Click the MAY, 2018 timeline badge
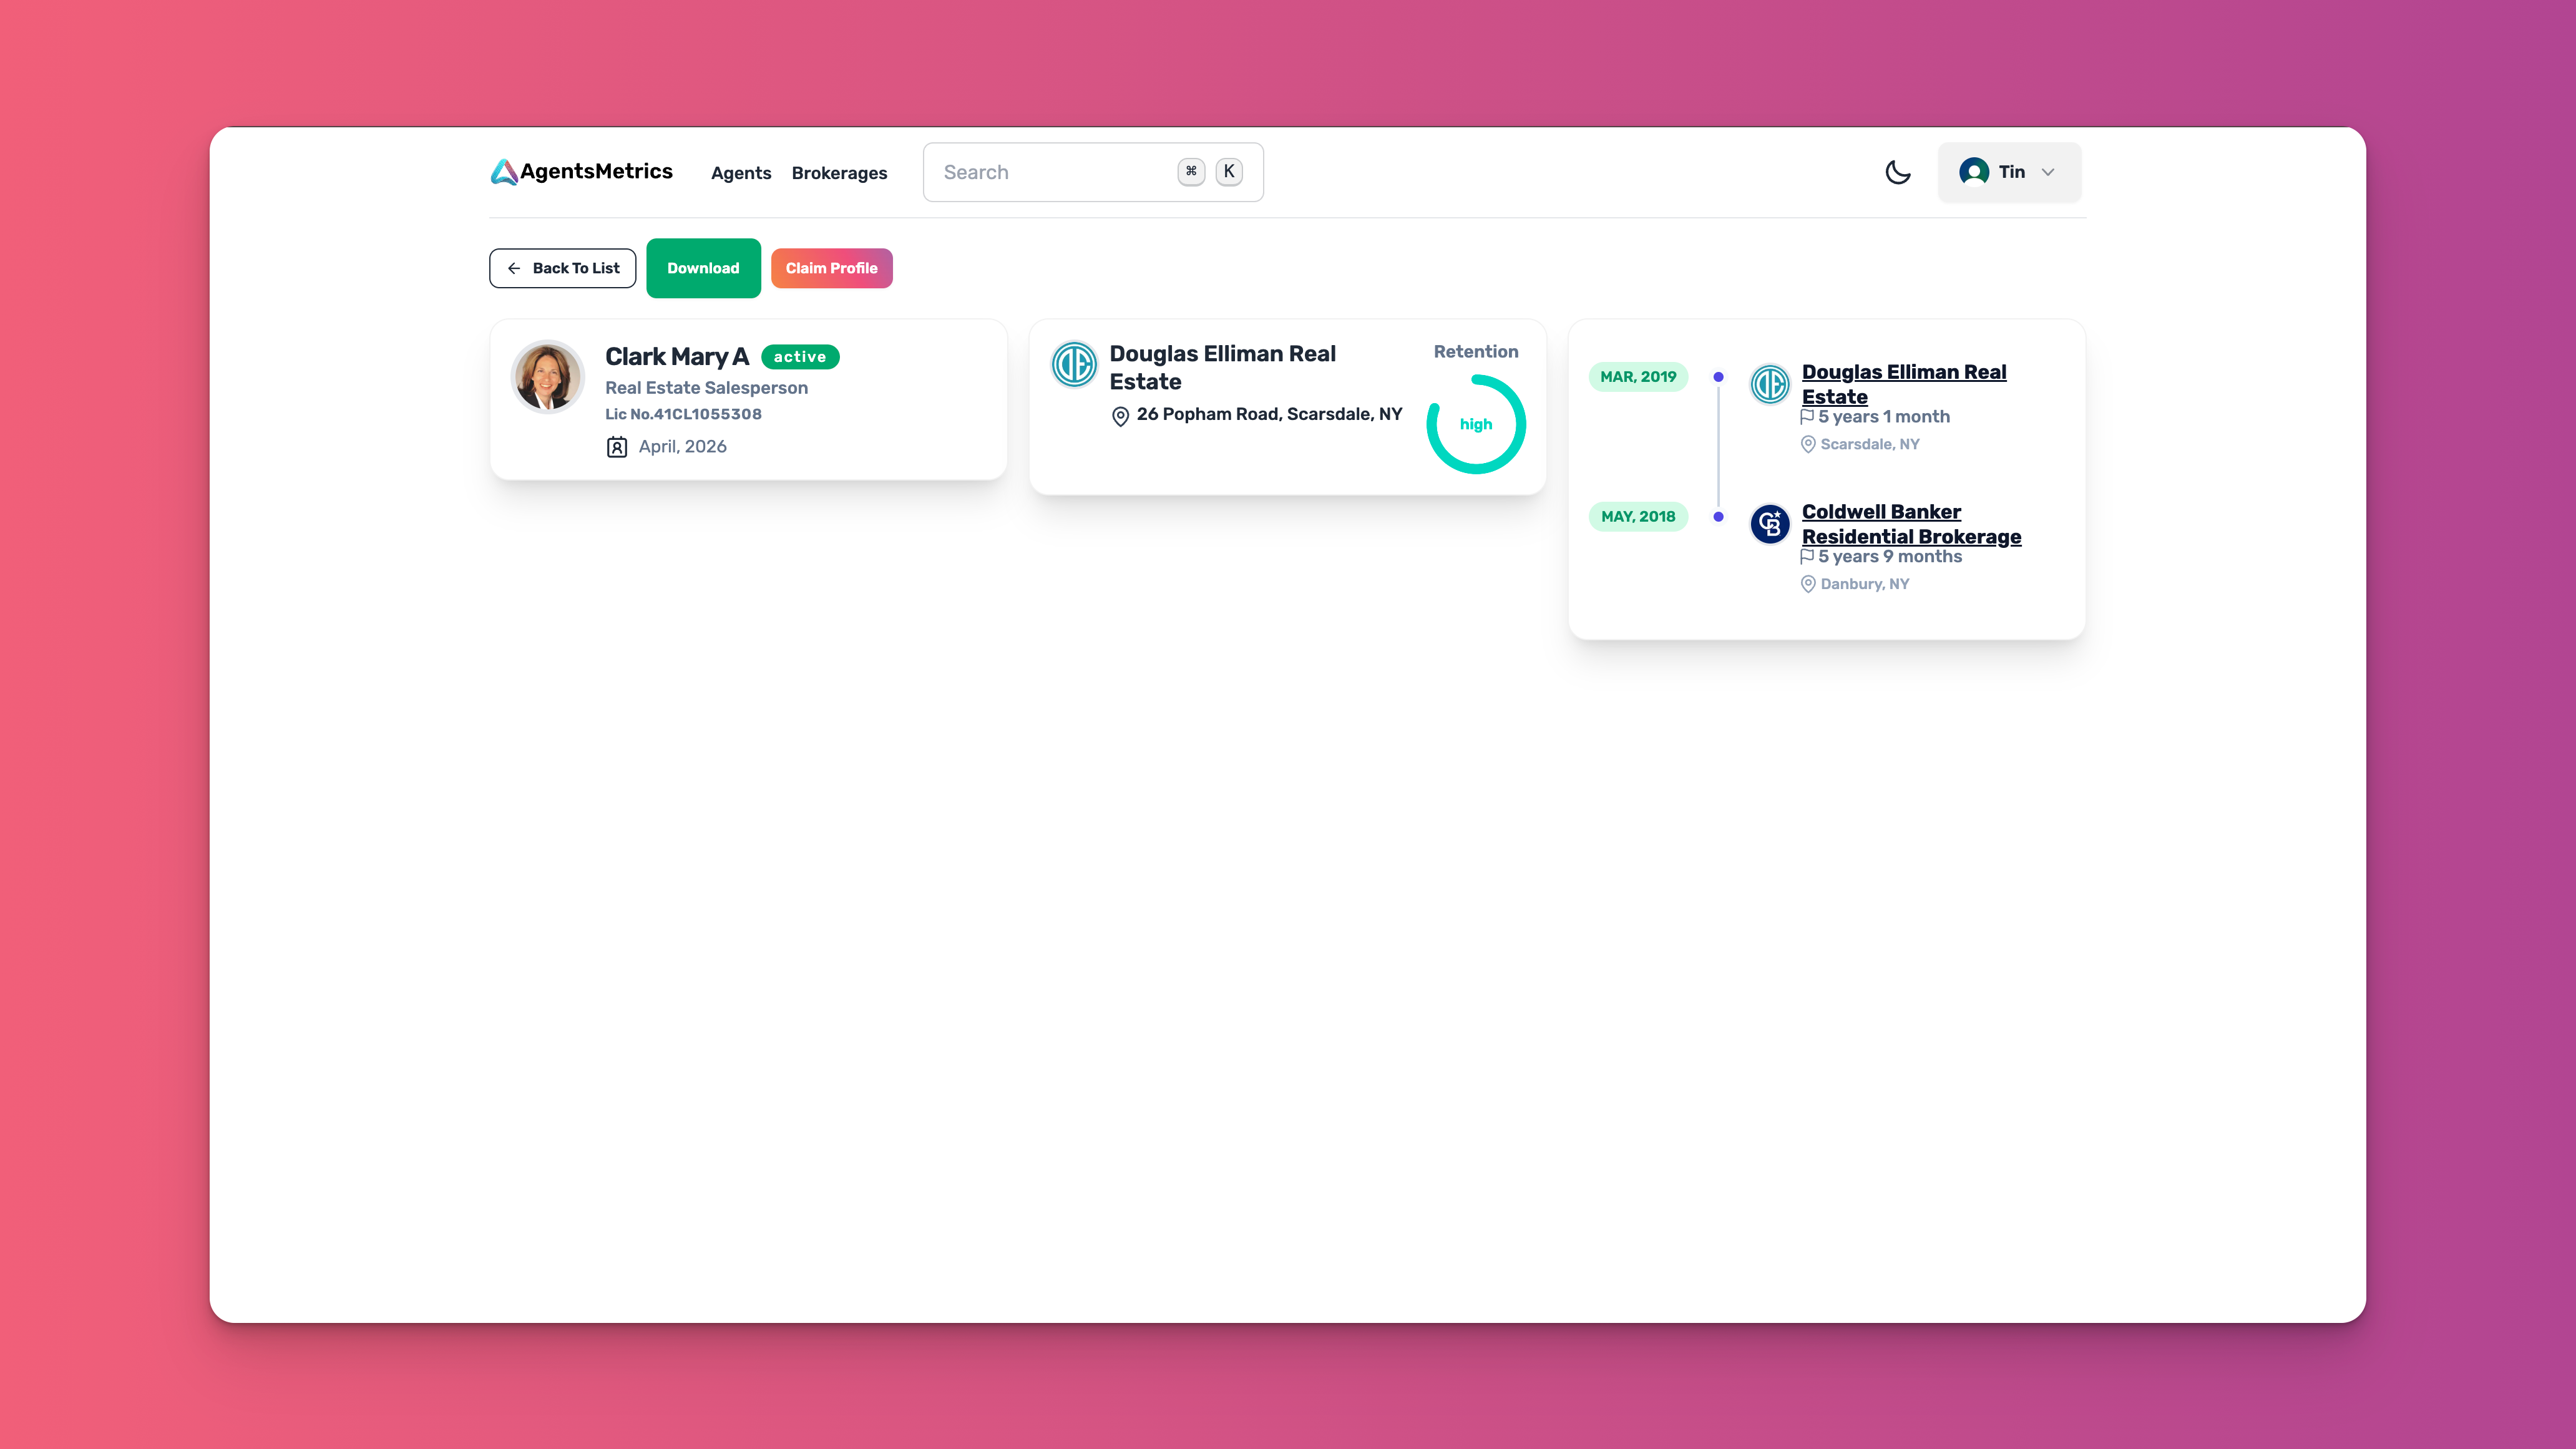Image resolution: width=2576 pixels, height=1449 pixels. [1638, 517]
